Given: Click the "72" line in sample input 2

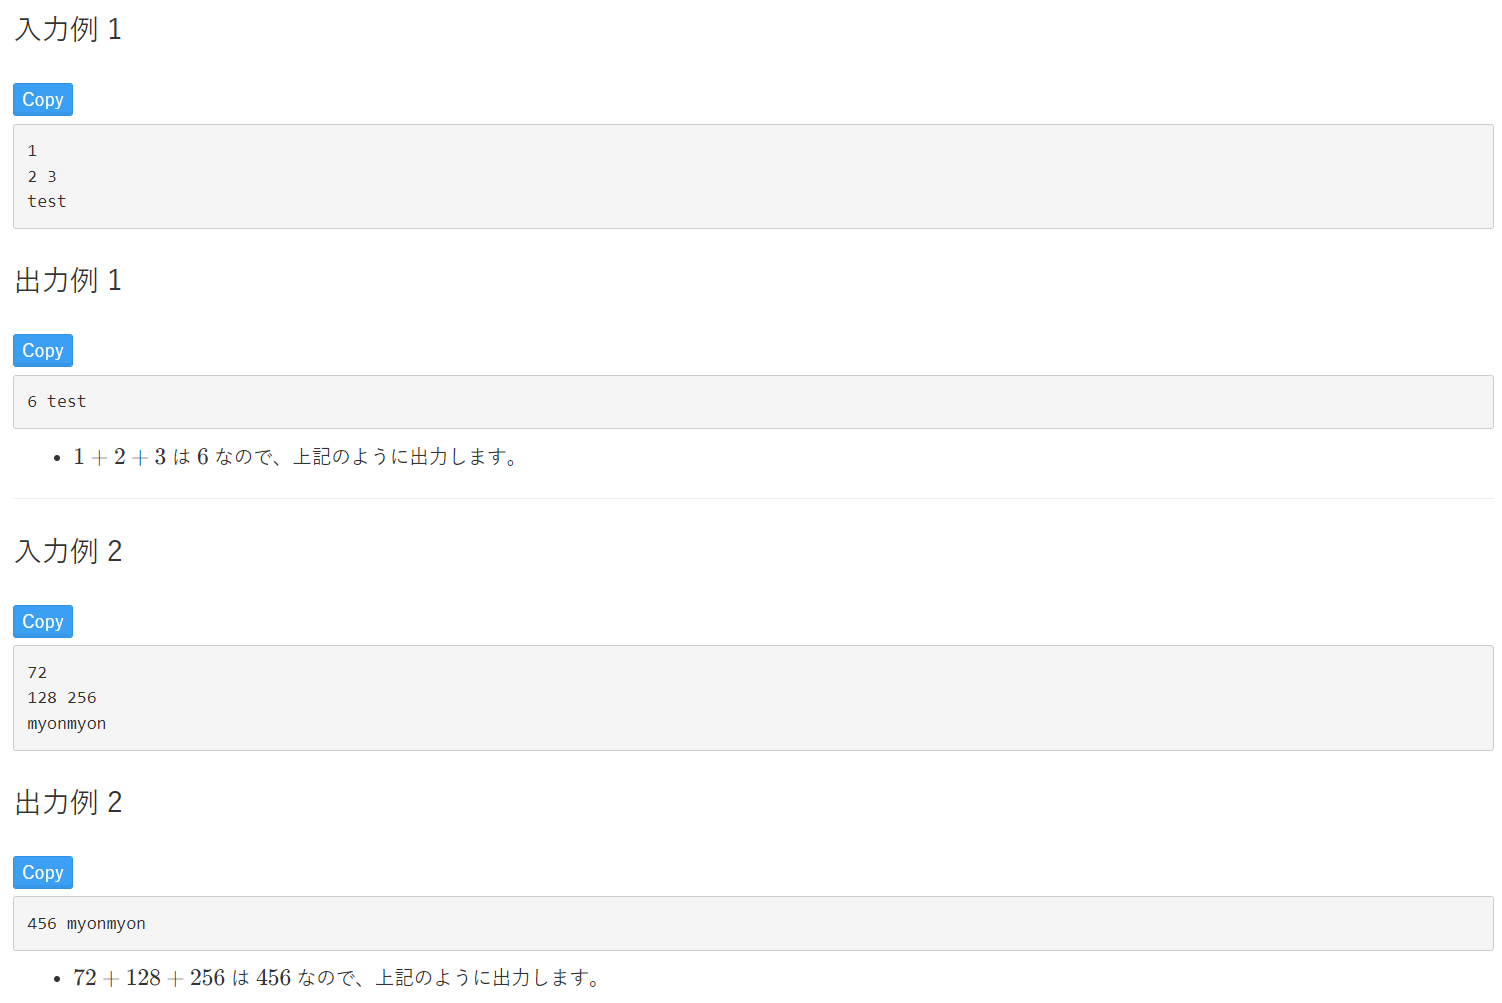Looking at the screenshot, I should pyautogui.click(x=37, y=673).
